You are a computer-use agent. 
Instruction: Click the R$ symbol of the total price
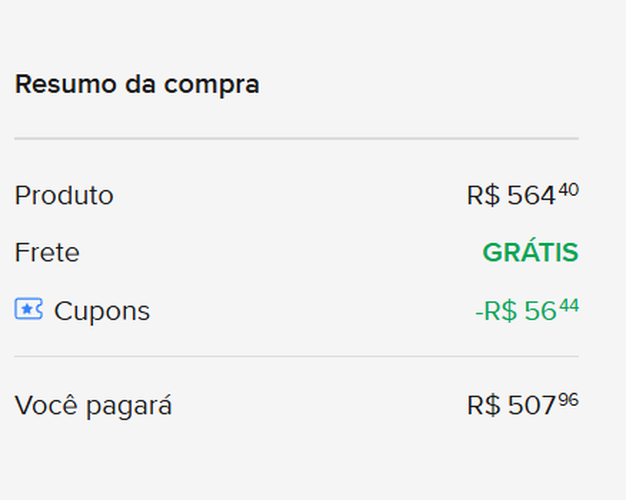click(483, 406)
